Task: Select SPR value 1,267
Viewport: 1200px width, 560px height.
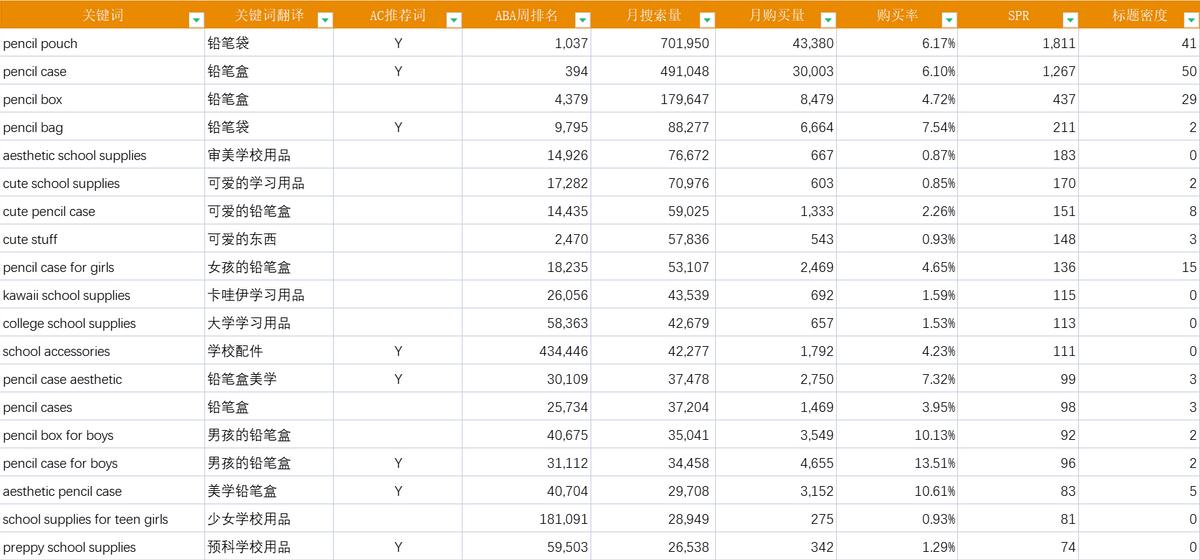Action: (x=1020, y=71)
